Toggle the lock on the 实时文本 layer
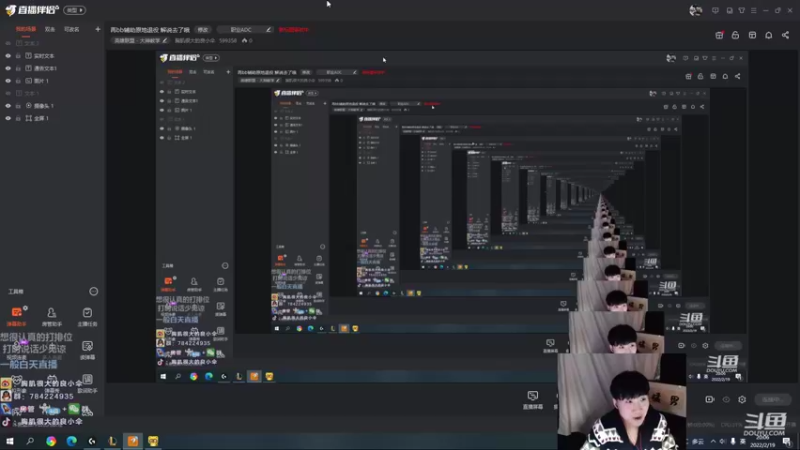The height and width of the screenshot is (450, 800). [18, 56]
